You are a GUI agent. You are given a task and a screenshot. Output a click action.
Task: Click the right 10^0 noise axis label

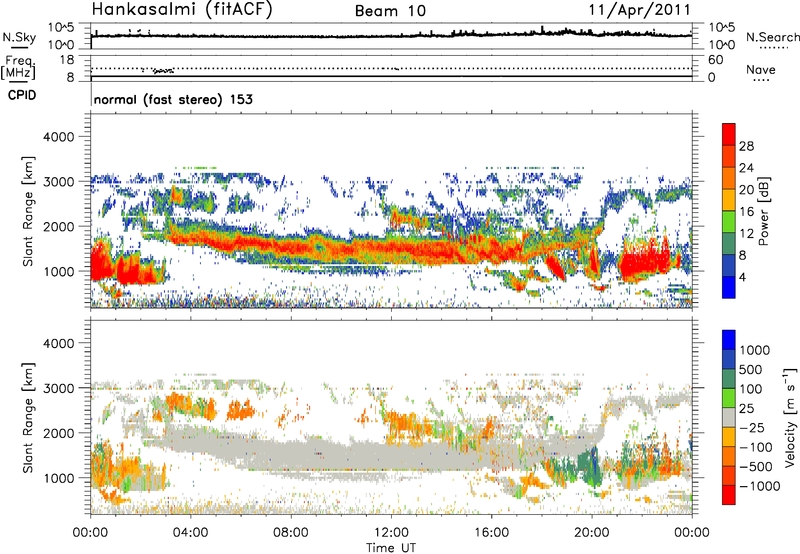pos(721,45)
